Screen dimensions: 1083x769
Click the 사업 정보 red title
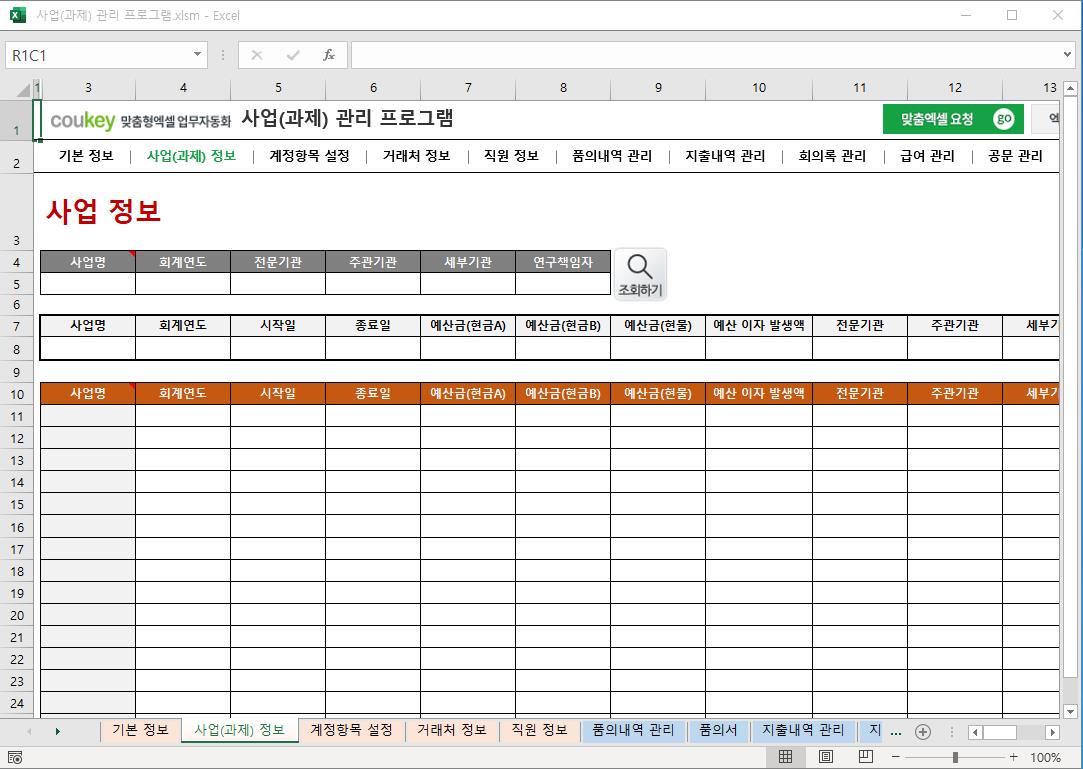(x=104, y=211)
